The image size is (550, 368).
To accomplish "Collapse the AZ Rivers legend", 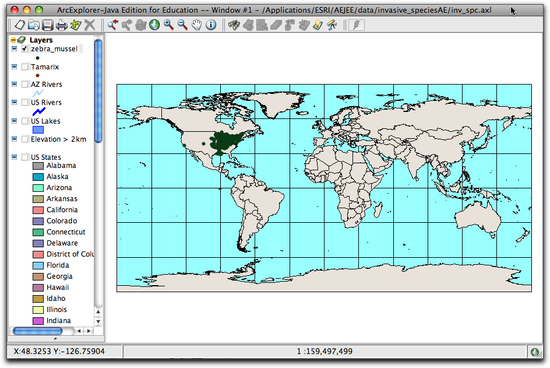I will click(x=14, y=84).
